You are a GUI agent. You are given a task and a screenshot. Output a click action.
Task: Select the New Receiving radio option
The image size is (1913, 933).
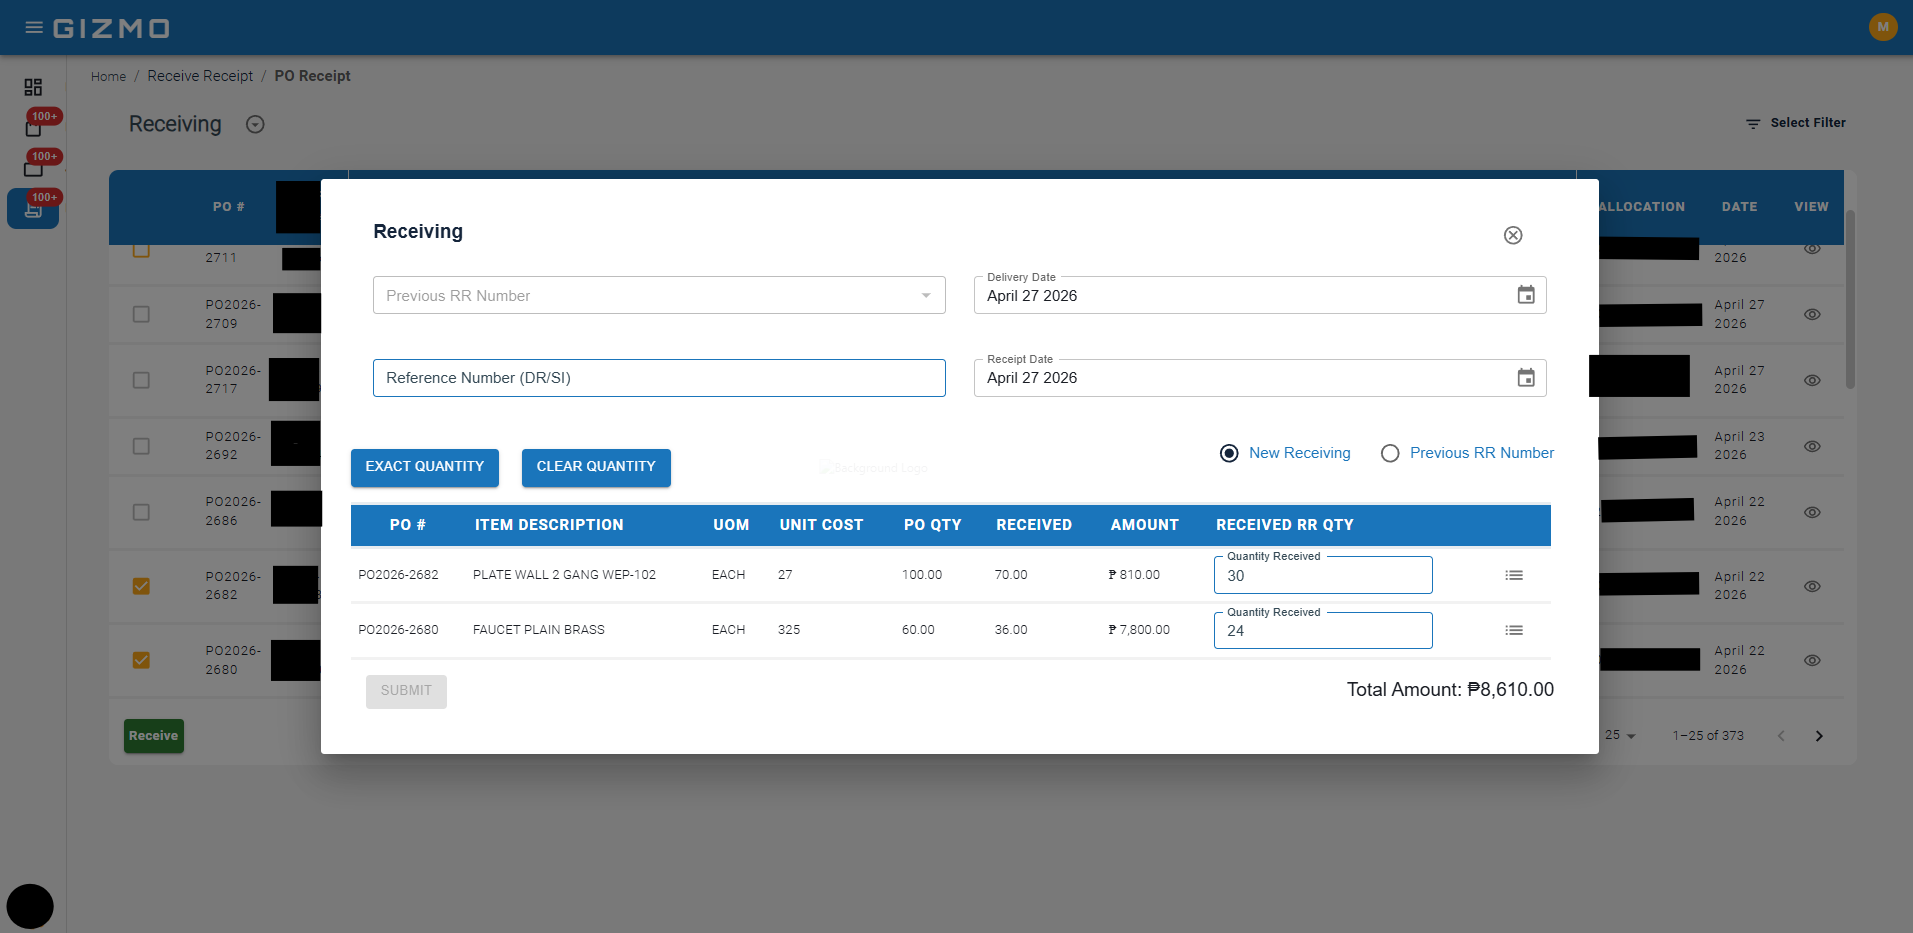pyautogui.click(x=1229, y=453)
